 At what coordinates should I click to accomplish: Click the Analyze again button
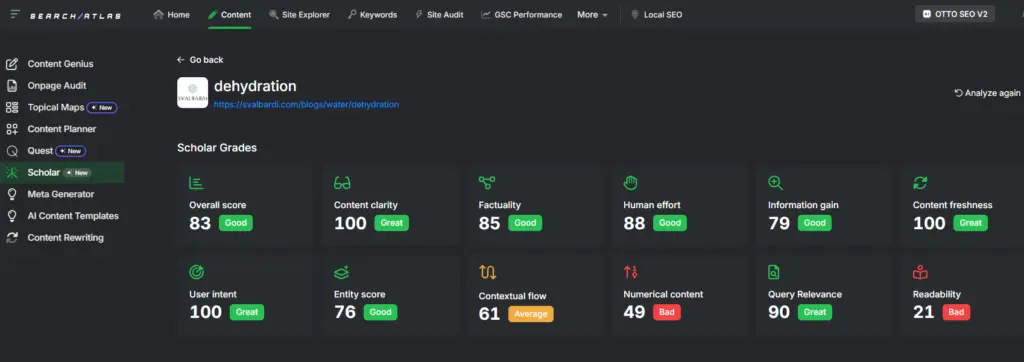point(987,93)
